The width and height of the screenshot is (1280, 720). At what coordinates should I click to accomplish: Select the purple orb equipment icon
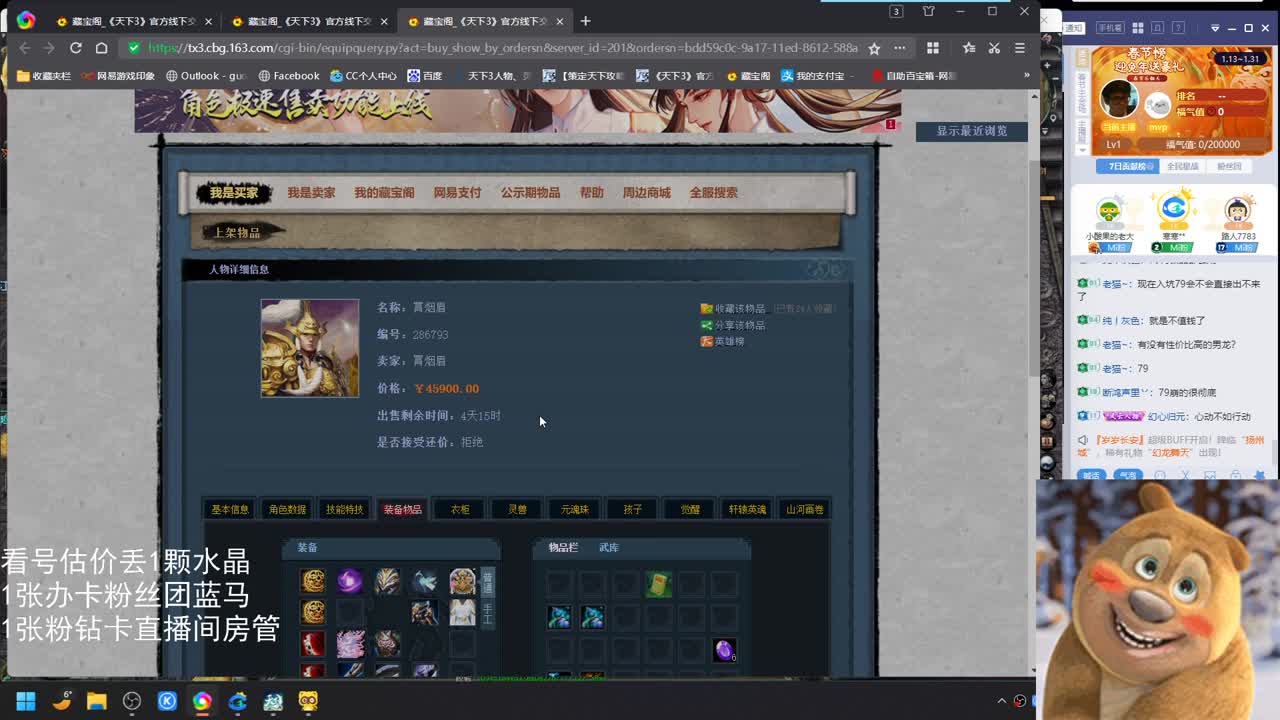point(350,581)
